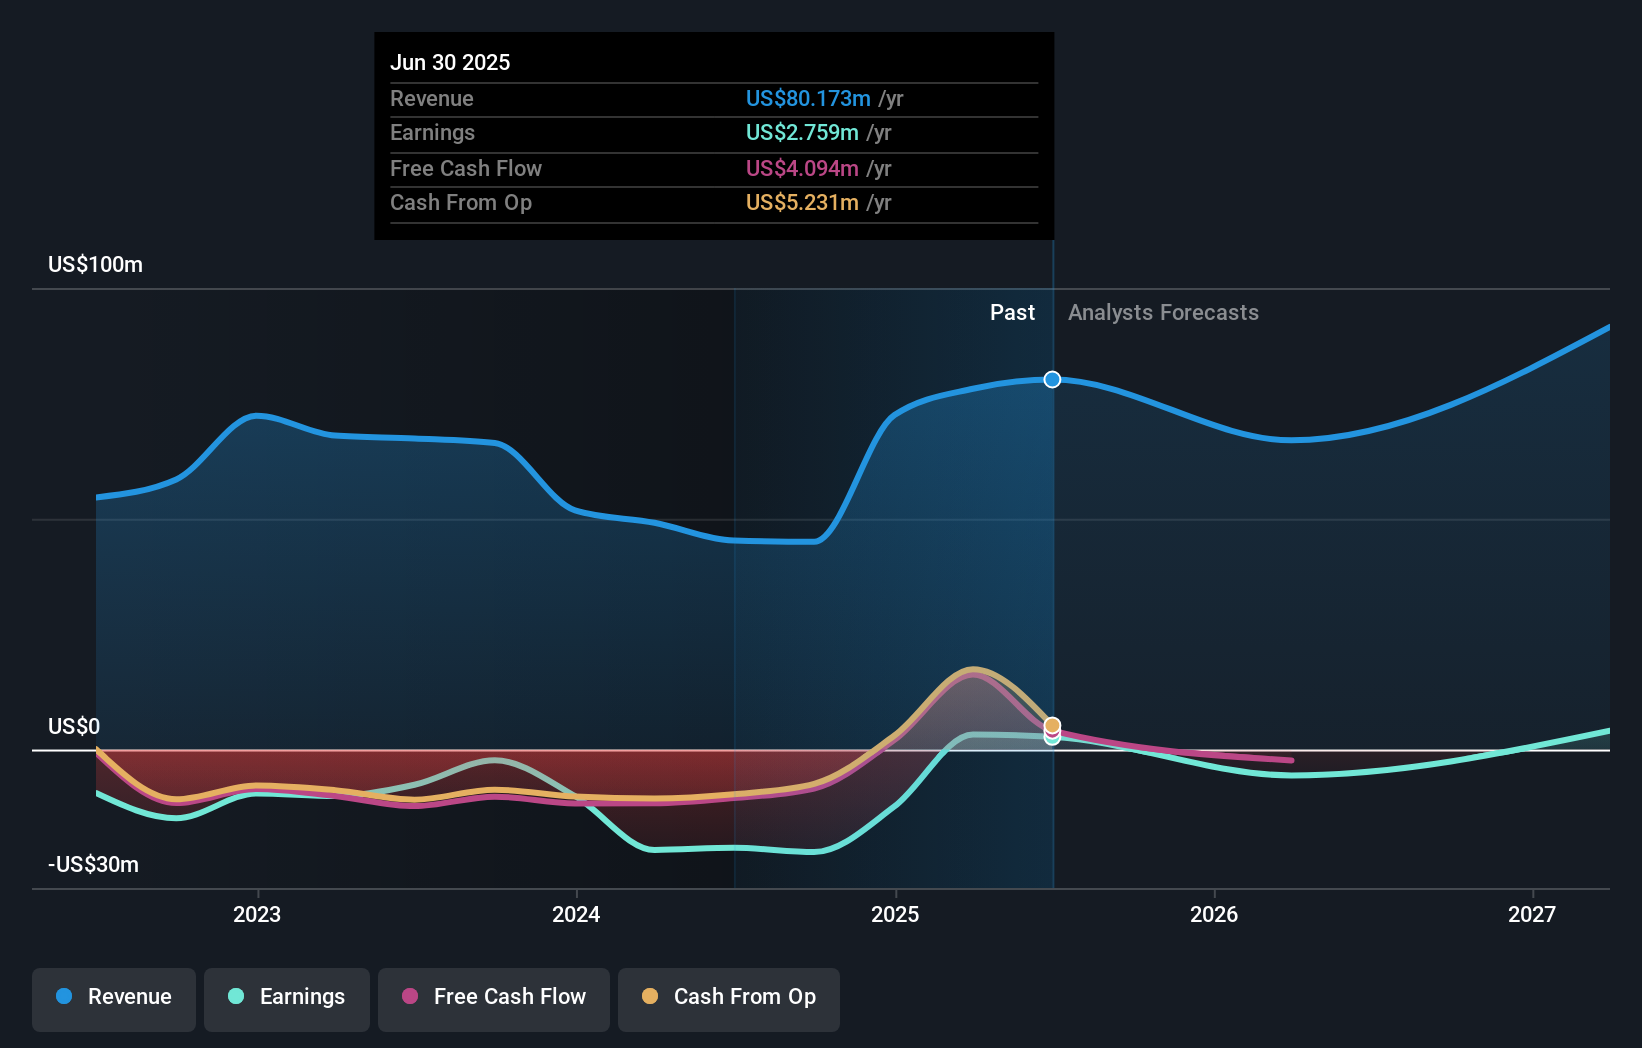Toggle the Revenue series visibility

(x=113, y=997)
